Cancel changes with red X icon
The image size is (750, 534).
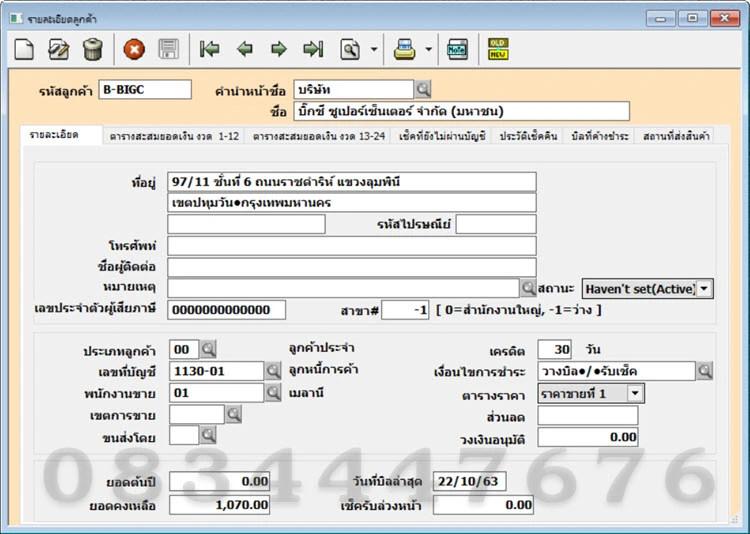(134, 49)
